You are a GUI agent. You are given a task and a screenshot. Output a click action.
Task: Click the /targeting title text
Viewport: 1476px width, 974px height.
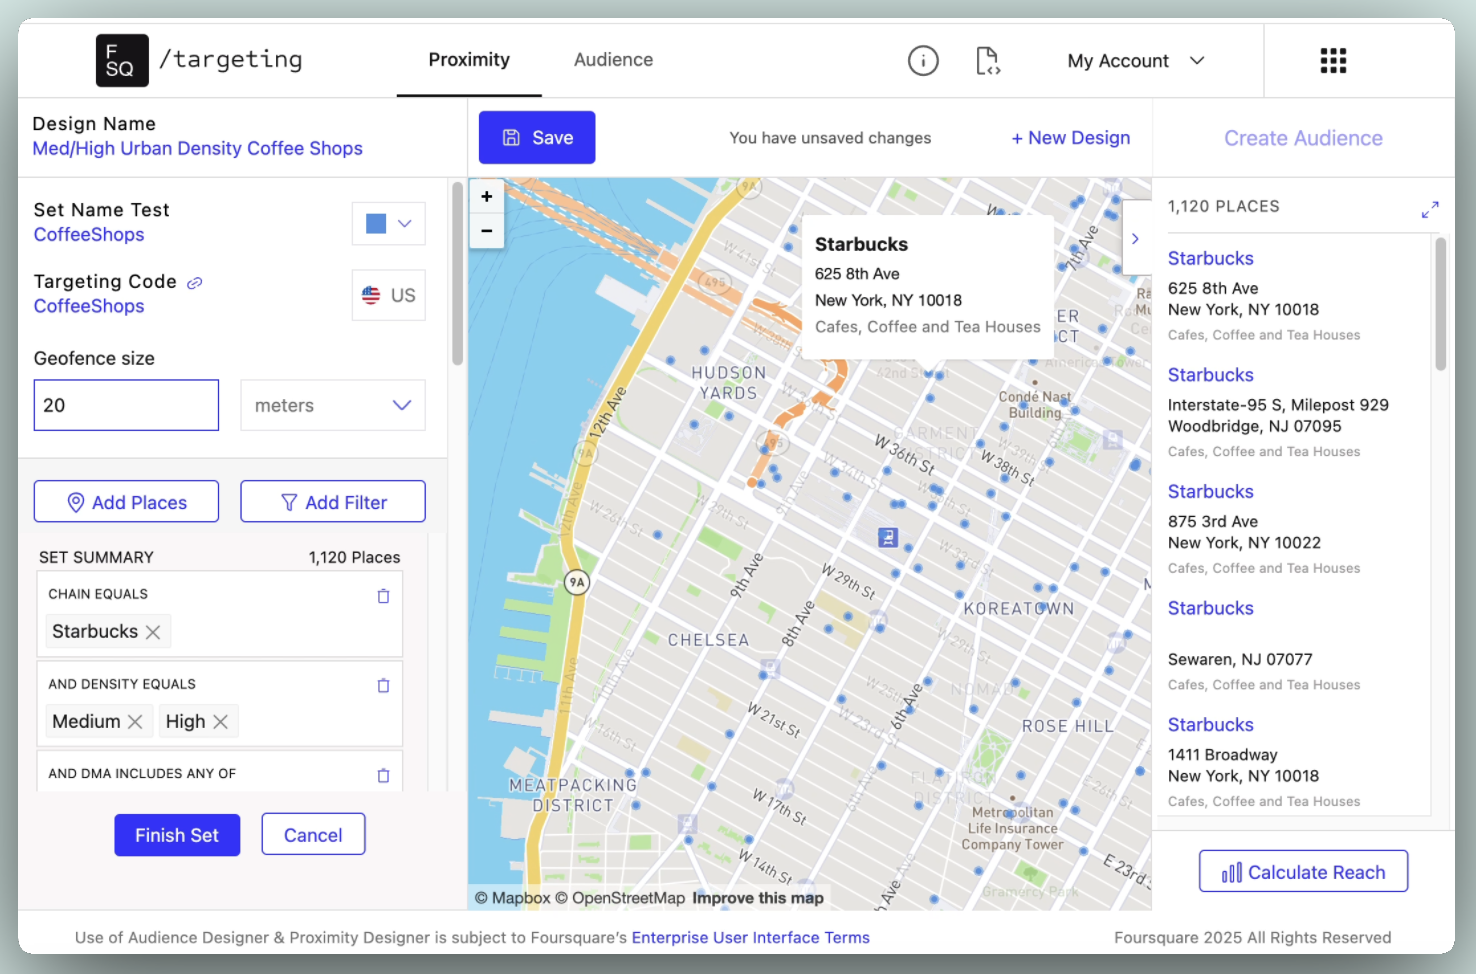[231, 60]
